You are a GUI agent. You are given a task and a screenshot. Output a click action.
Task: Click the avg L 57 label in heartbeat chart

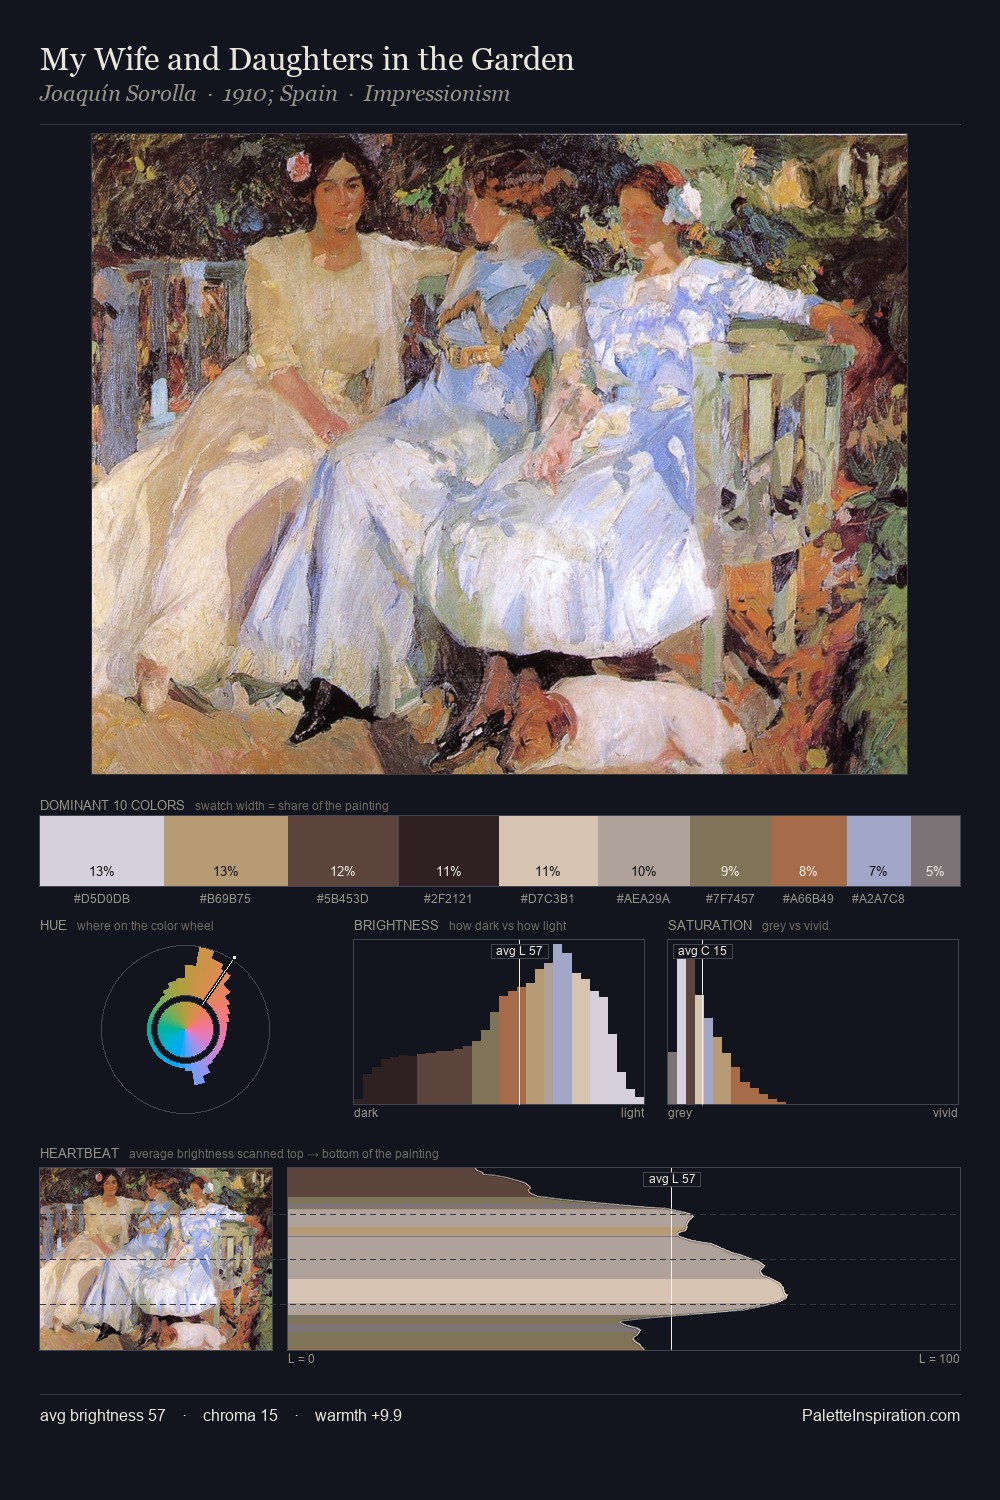coord(671,1179)
